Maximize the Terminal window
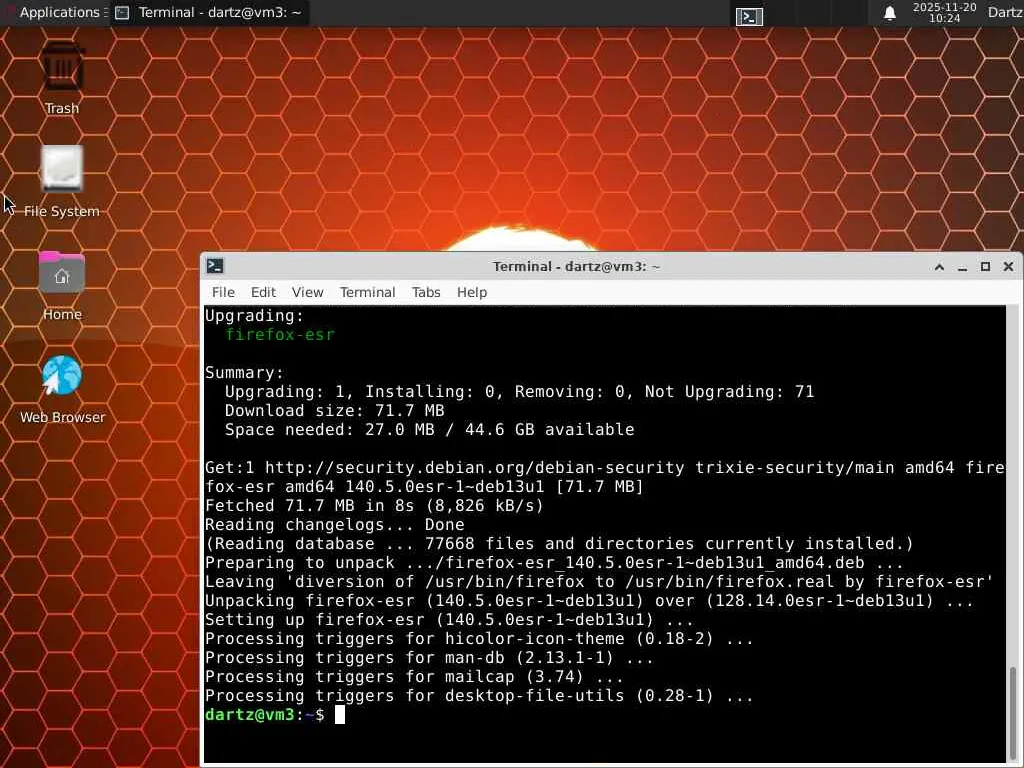 (985, 266)
